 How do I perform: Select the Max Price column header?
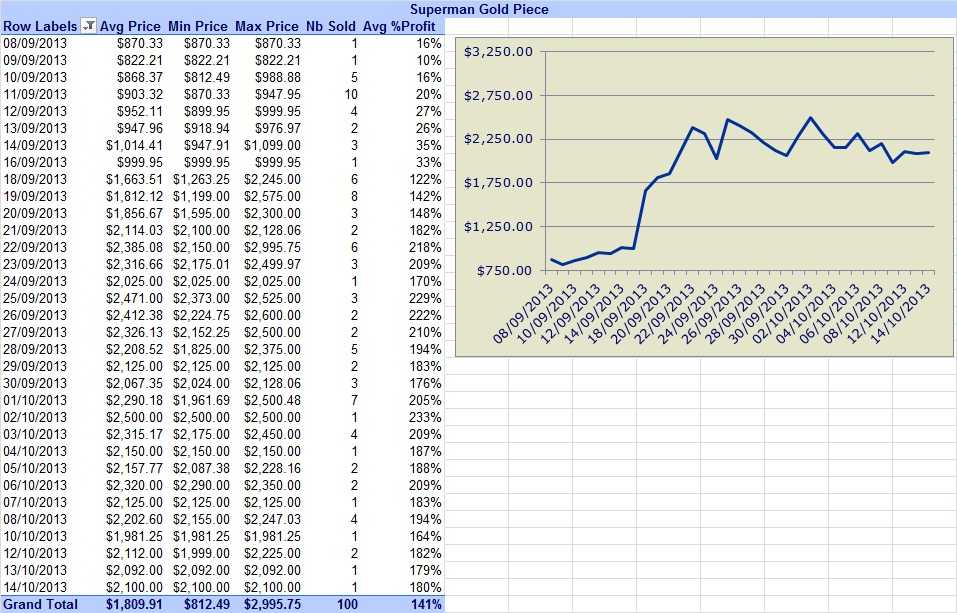pyautogui.click(x=267, y=26)
